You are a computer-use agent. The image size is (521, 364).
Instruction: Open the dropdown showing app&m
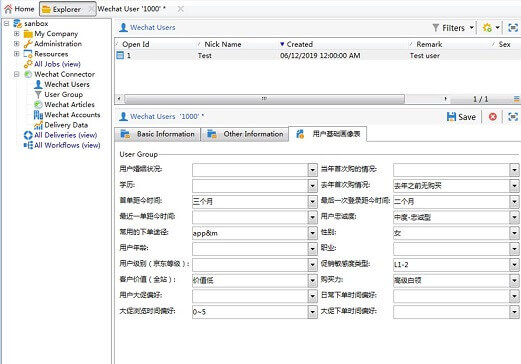pos(312,233)
